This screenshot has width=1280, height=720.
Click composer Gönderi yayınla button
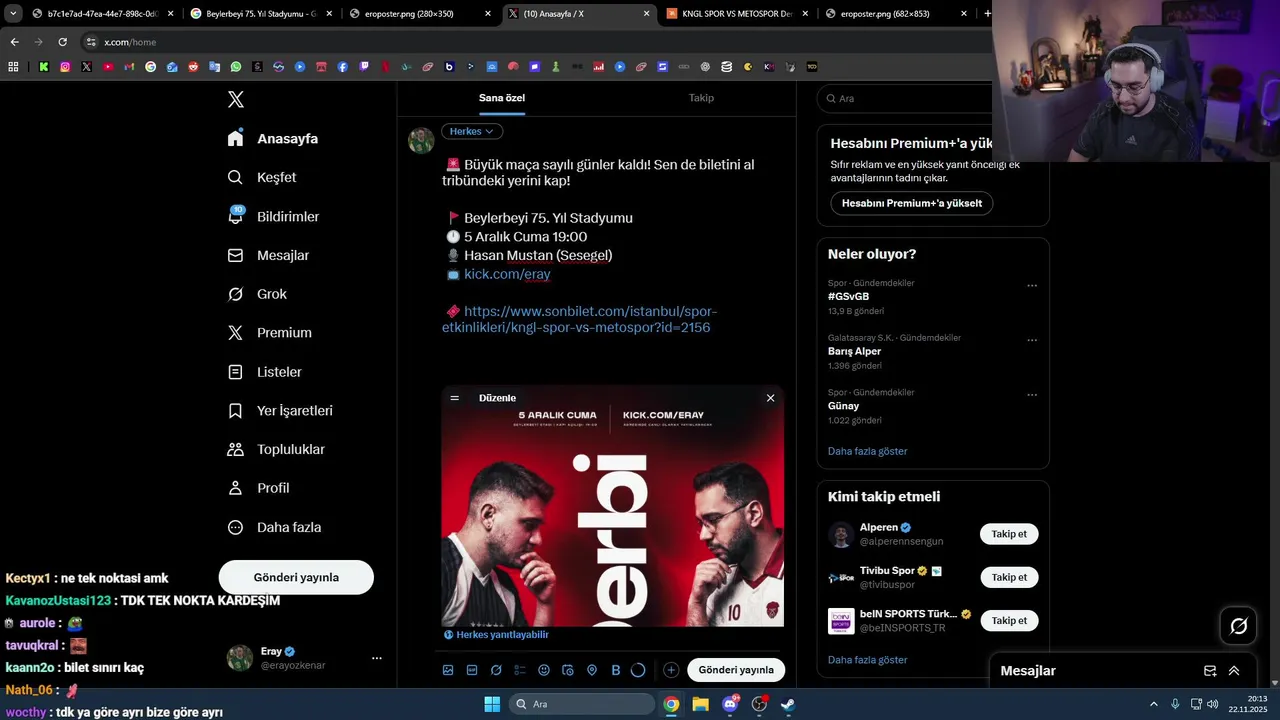[736, 670]
